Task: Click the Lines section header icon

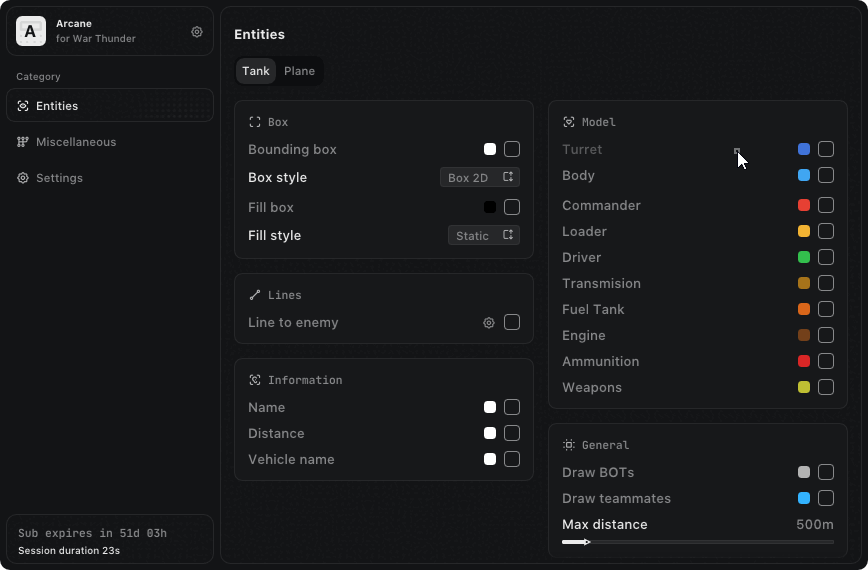Action: click(255, 295)
